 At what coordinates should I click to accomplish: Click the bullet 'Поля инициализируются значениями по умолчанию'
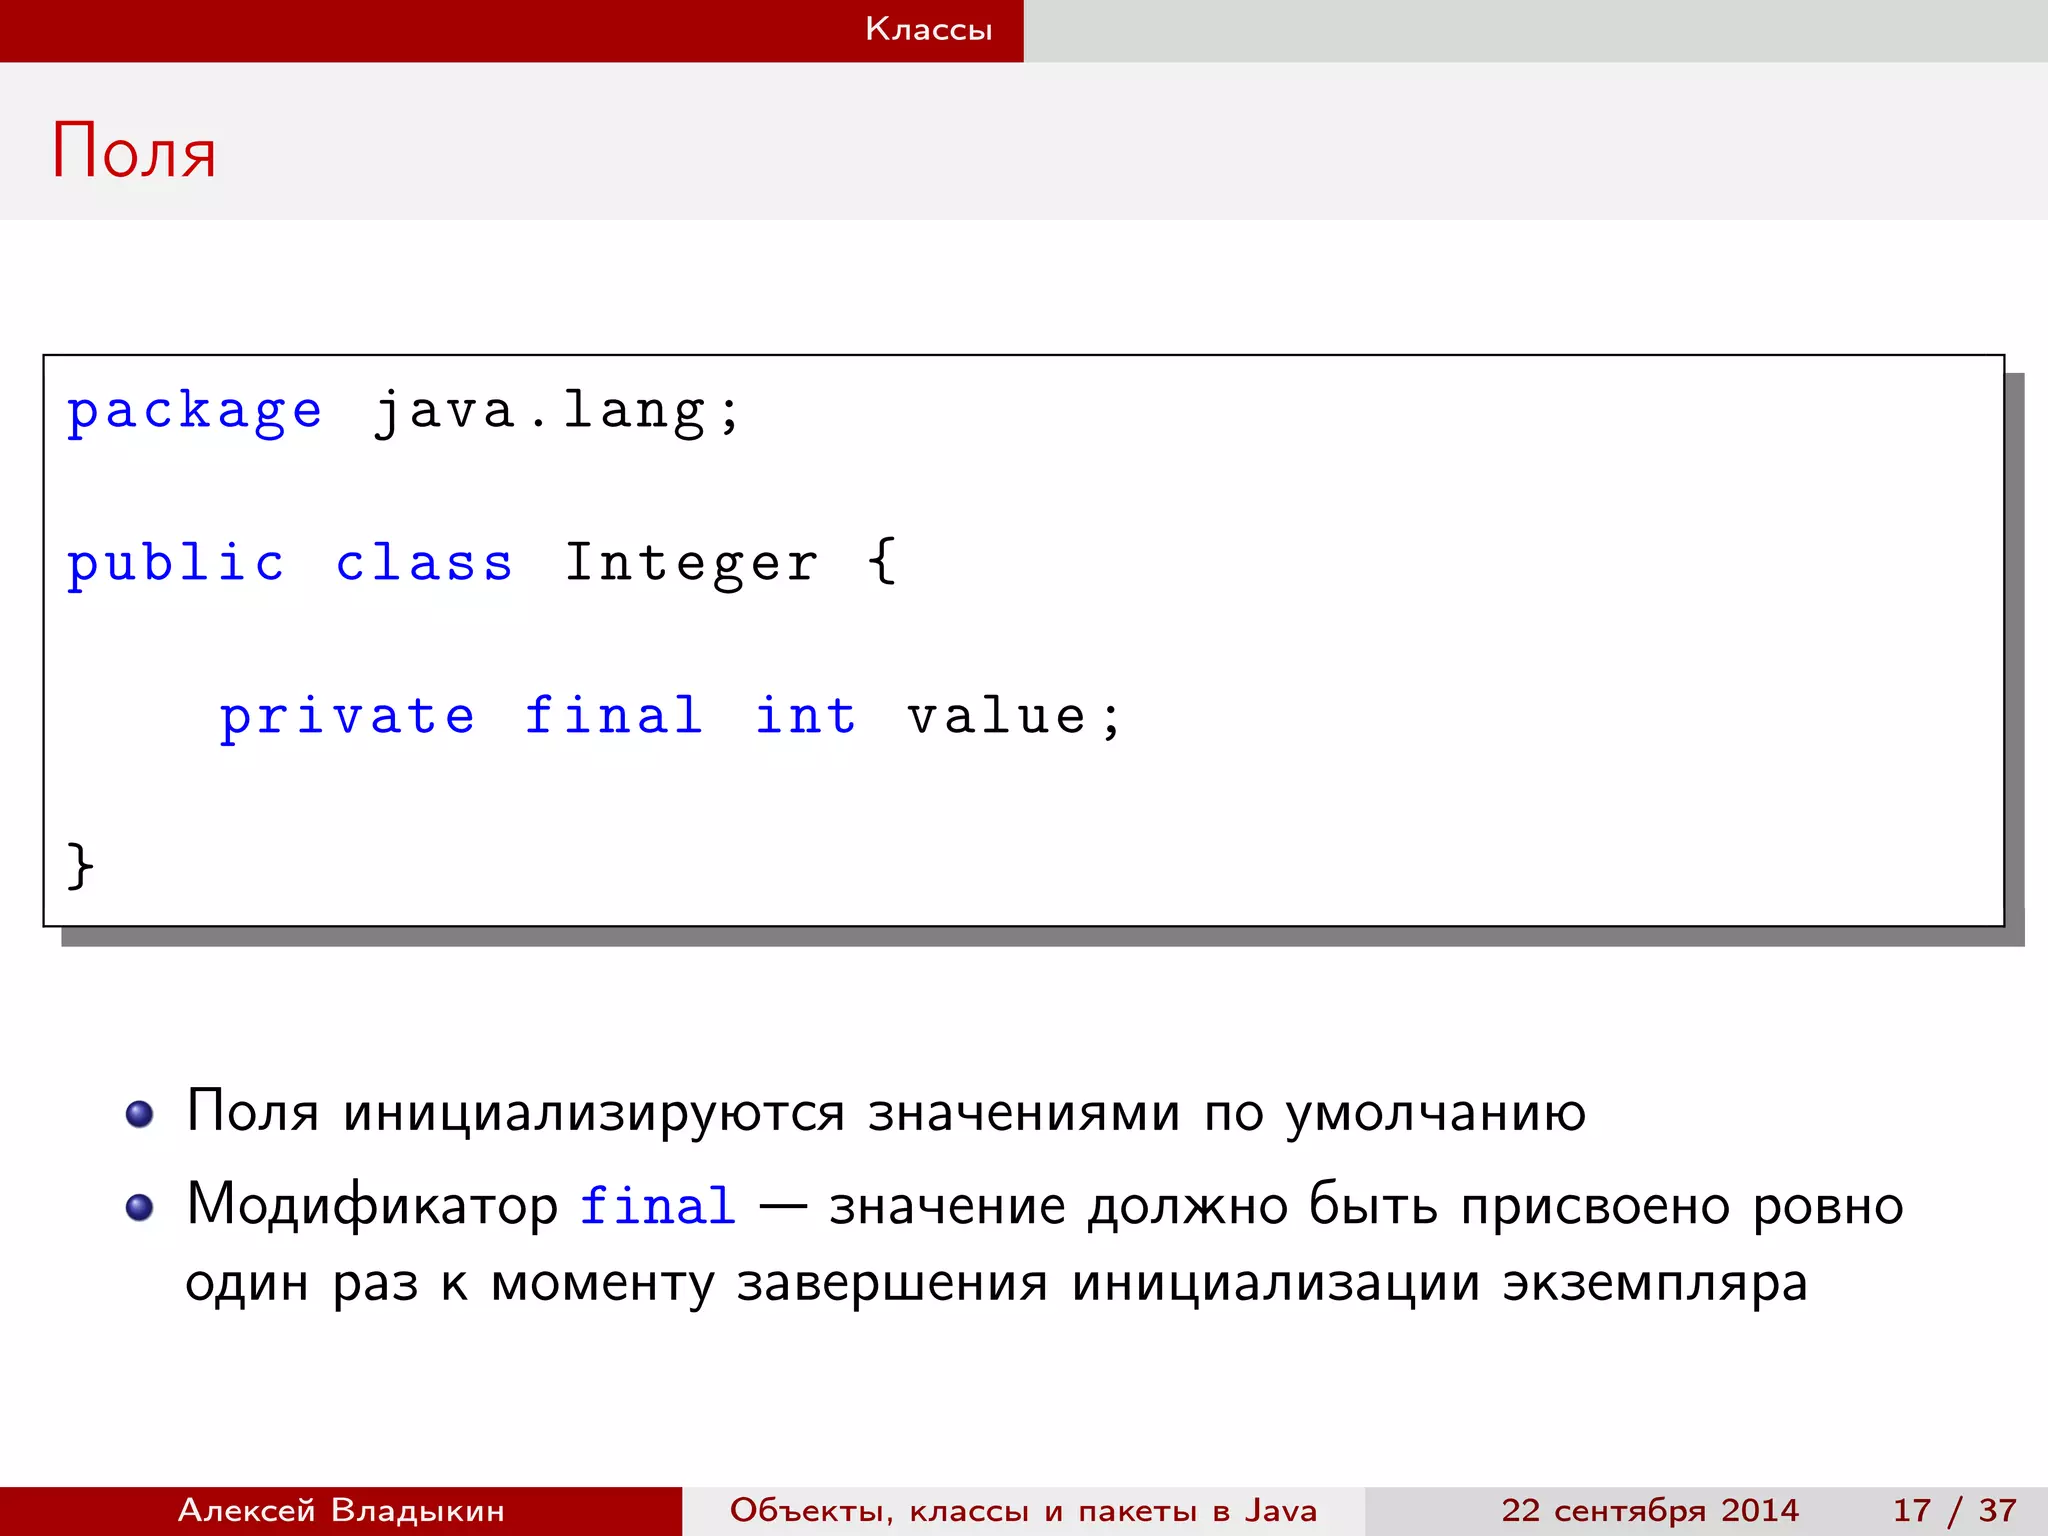coord(886,1113)
